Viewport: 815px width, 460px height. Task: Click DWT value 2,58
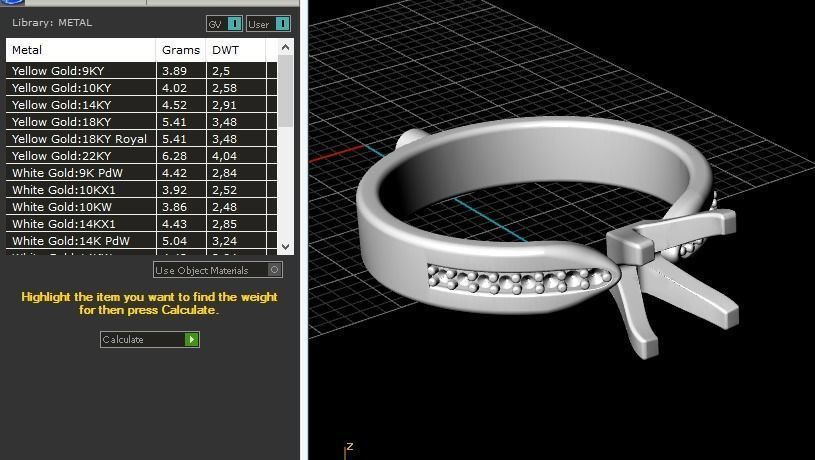(x=224, y=88)
